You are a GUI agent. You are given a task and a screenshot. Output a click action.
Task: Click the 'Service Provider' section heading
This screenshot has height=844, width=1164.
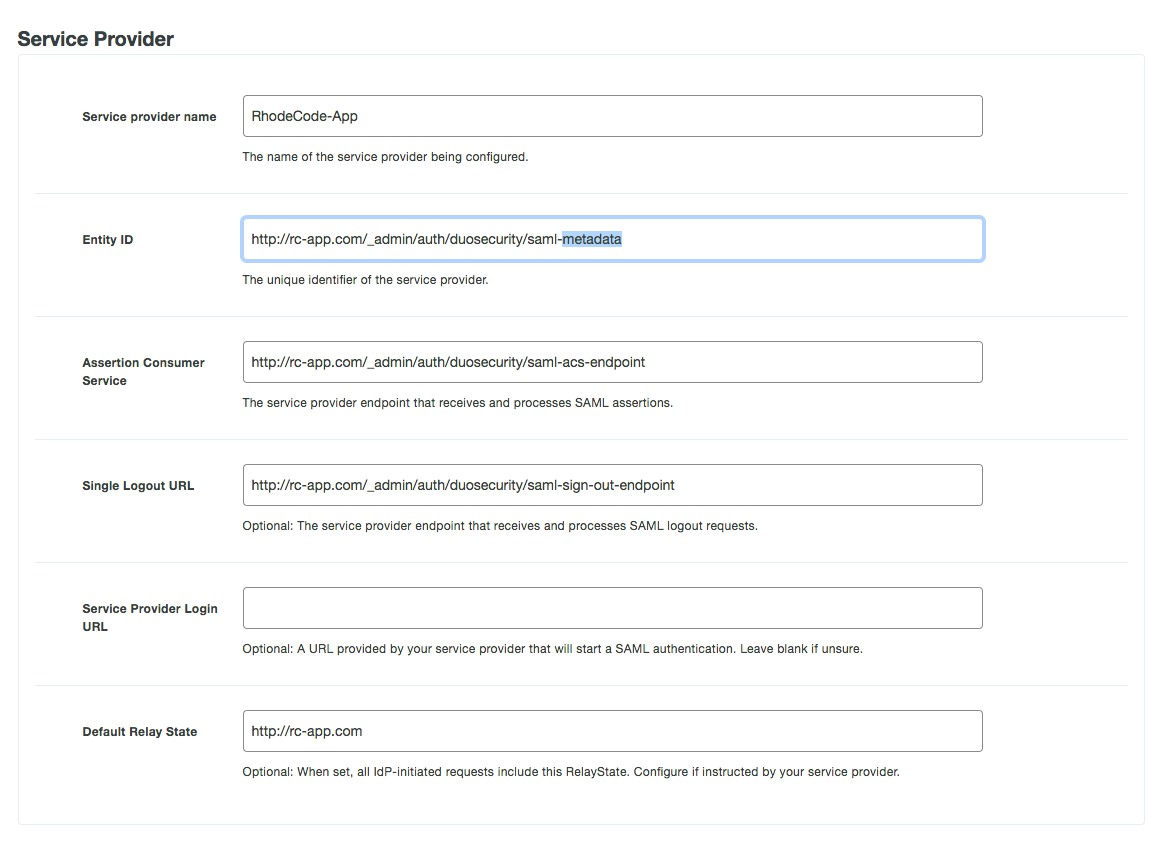tap(96, 39)
